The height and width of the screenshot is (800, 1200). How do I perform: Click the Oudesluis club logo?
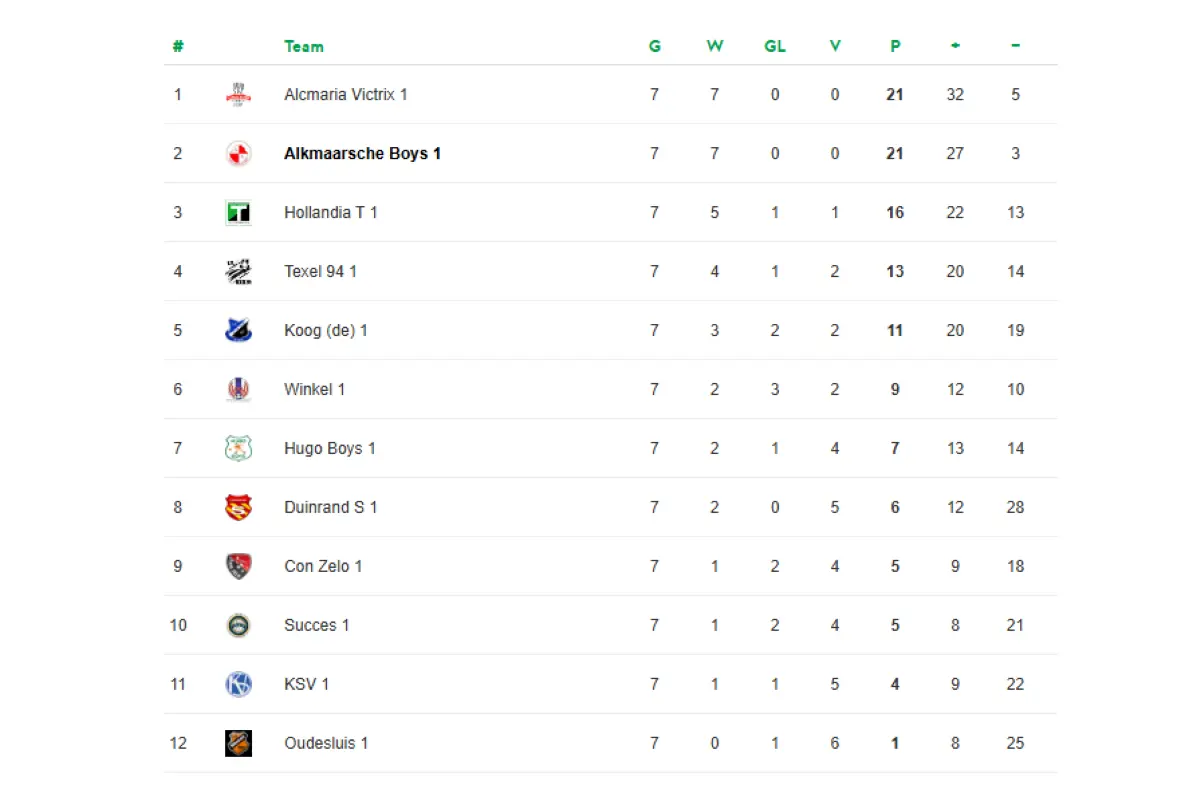pos(238,744)
